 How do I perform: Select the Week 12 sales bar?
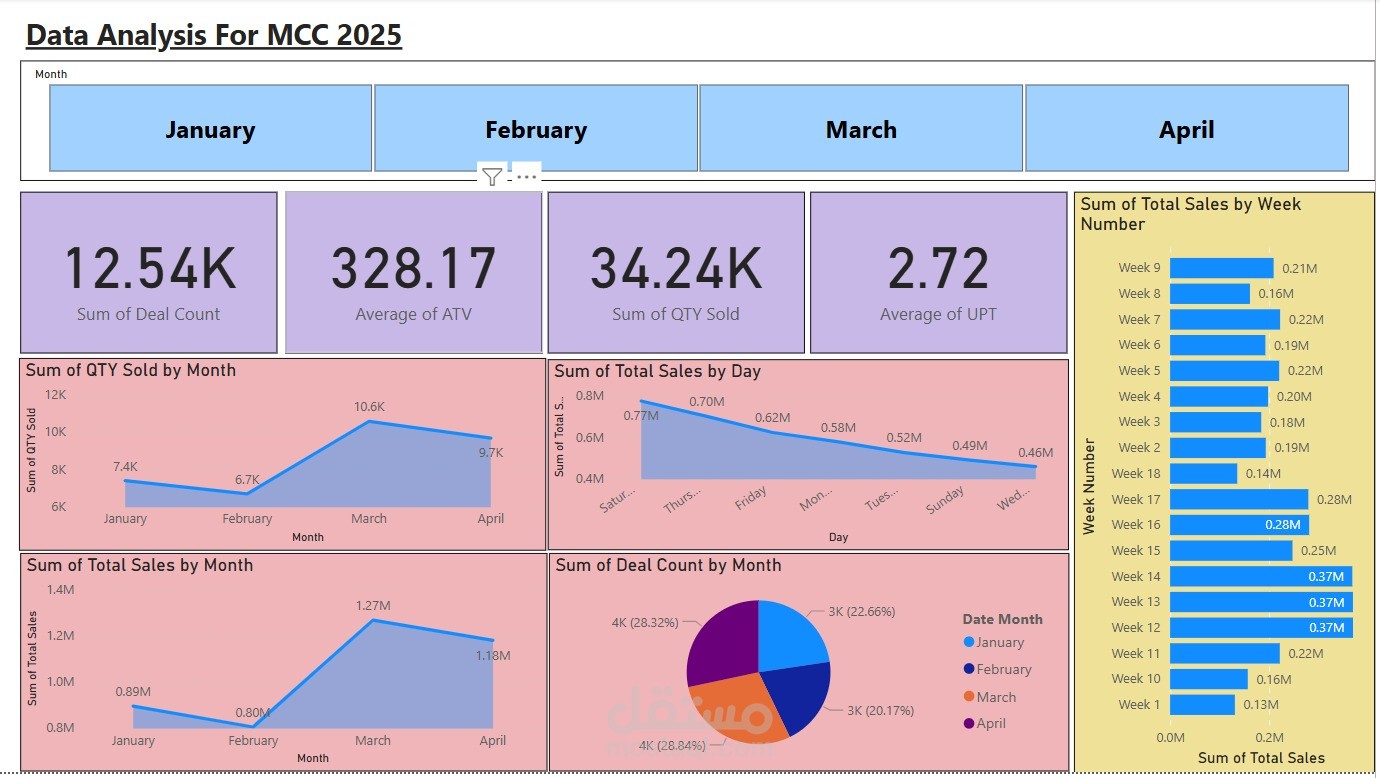pos(1261,627)
